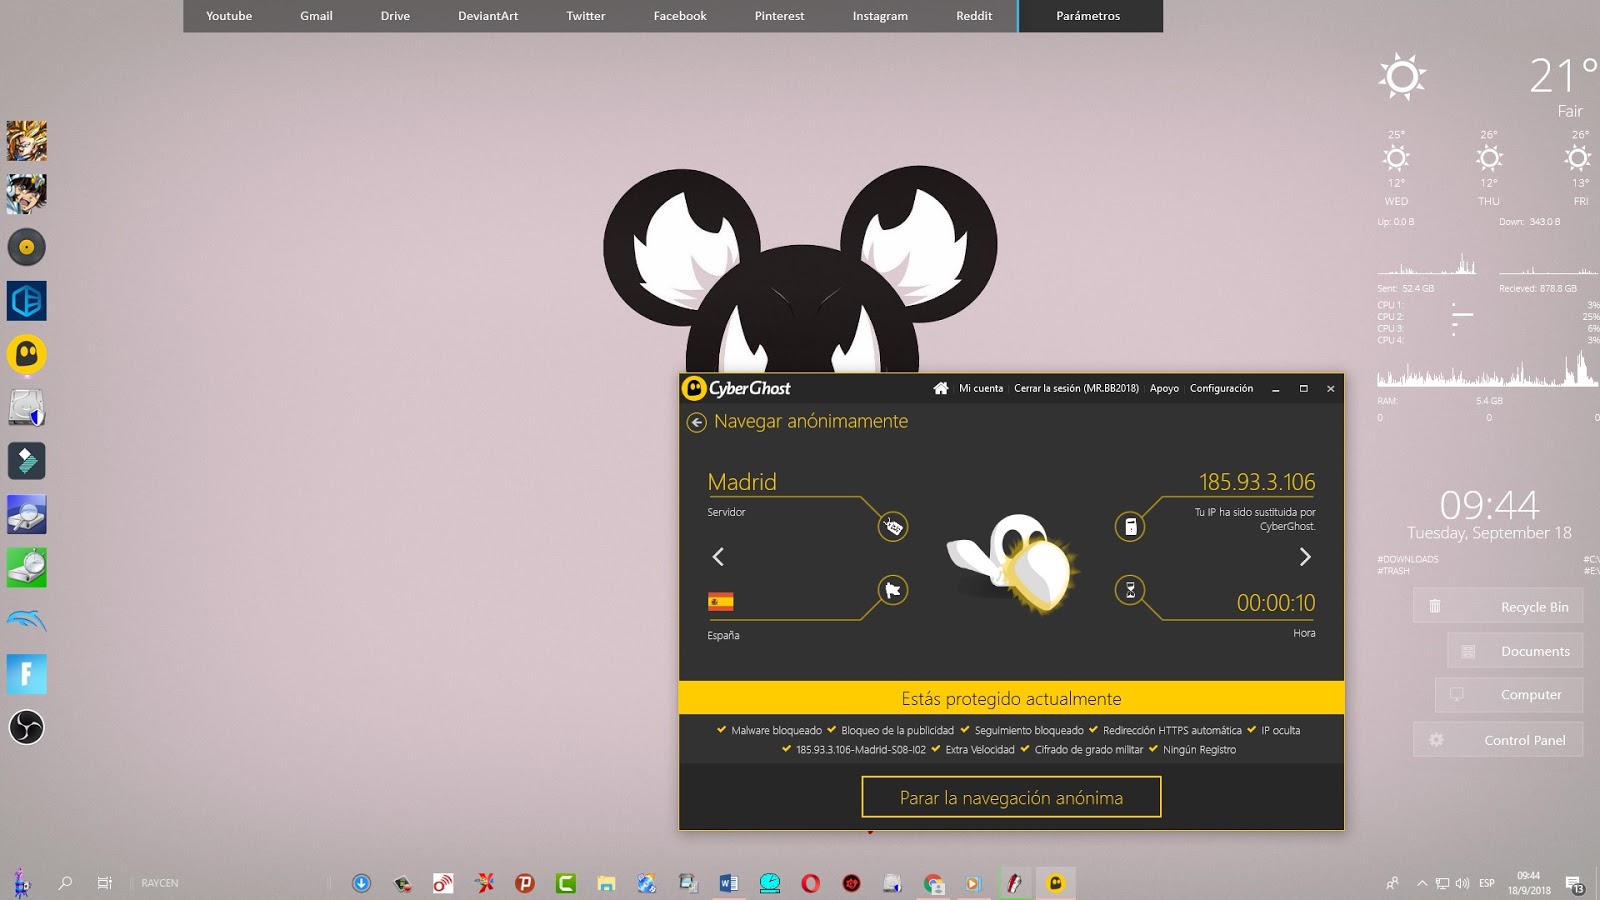Open File Explorer from the taskbar
This screenshot has height=900, width=1600.
[606, 883]
